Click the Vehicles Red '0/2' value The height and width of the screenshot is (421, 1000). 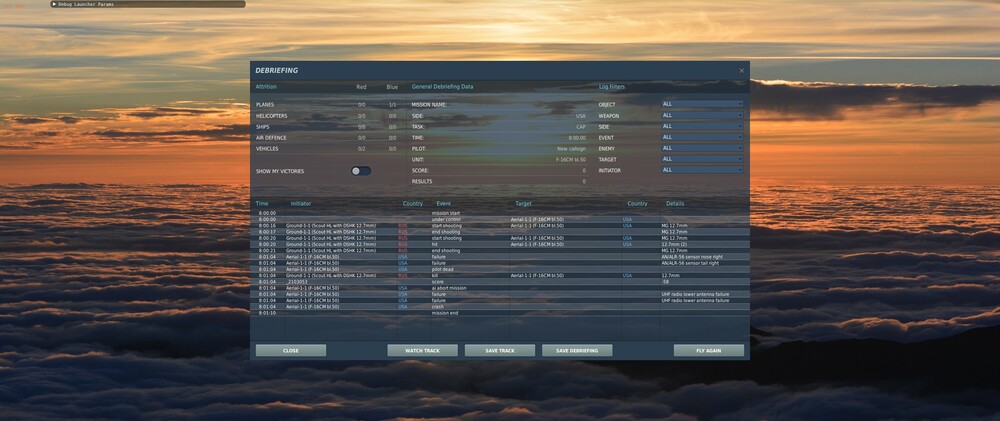362,149
